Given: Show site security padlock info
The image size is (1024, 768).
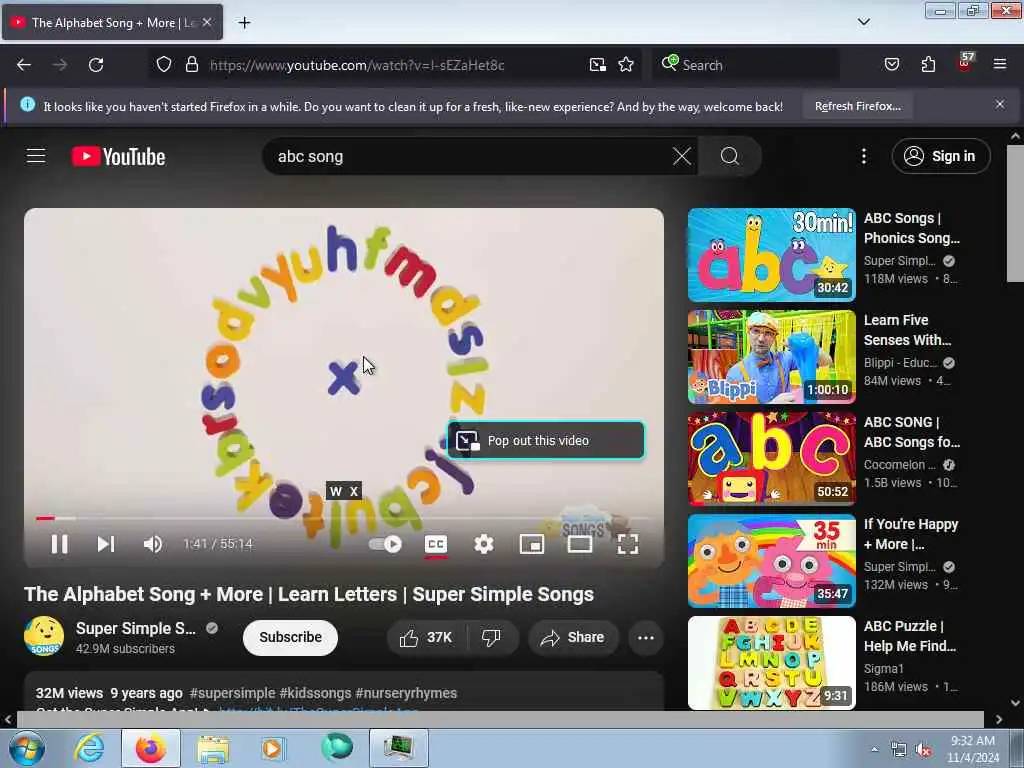Looking at the screenshot, I should point(191,65).
